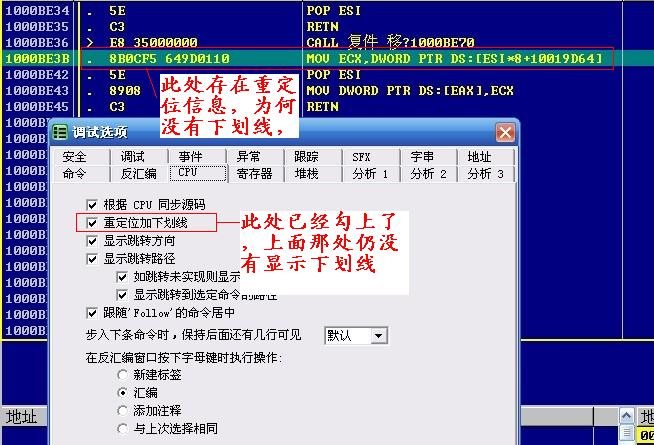Open the SFX tab
654x445 pixels.
coord(371,157)
